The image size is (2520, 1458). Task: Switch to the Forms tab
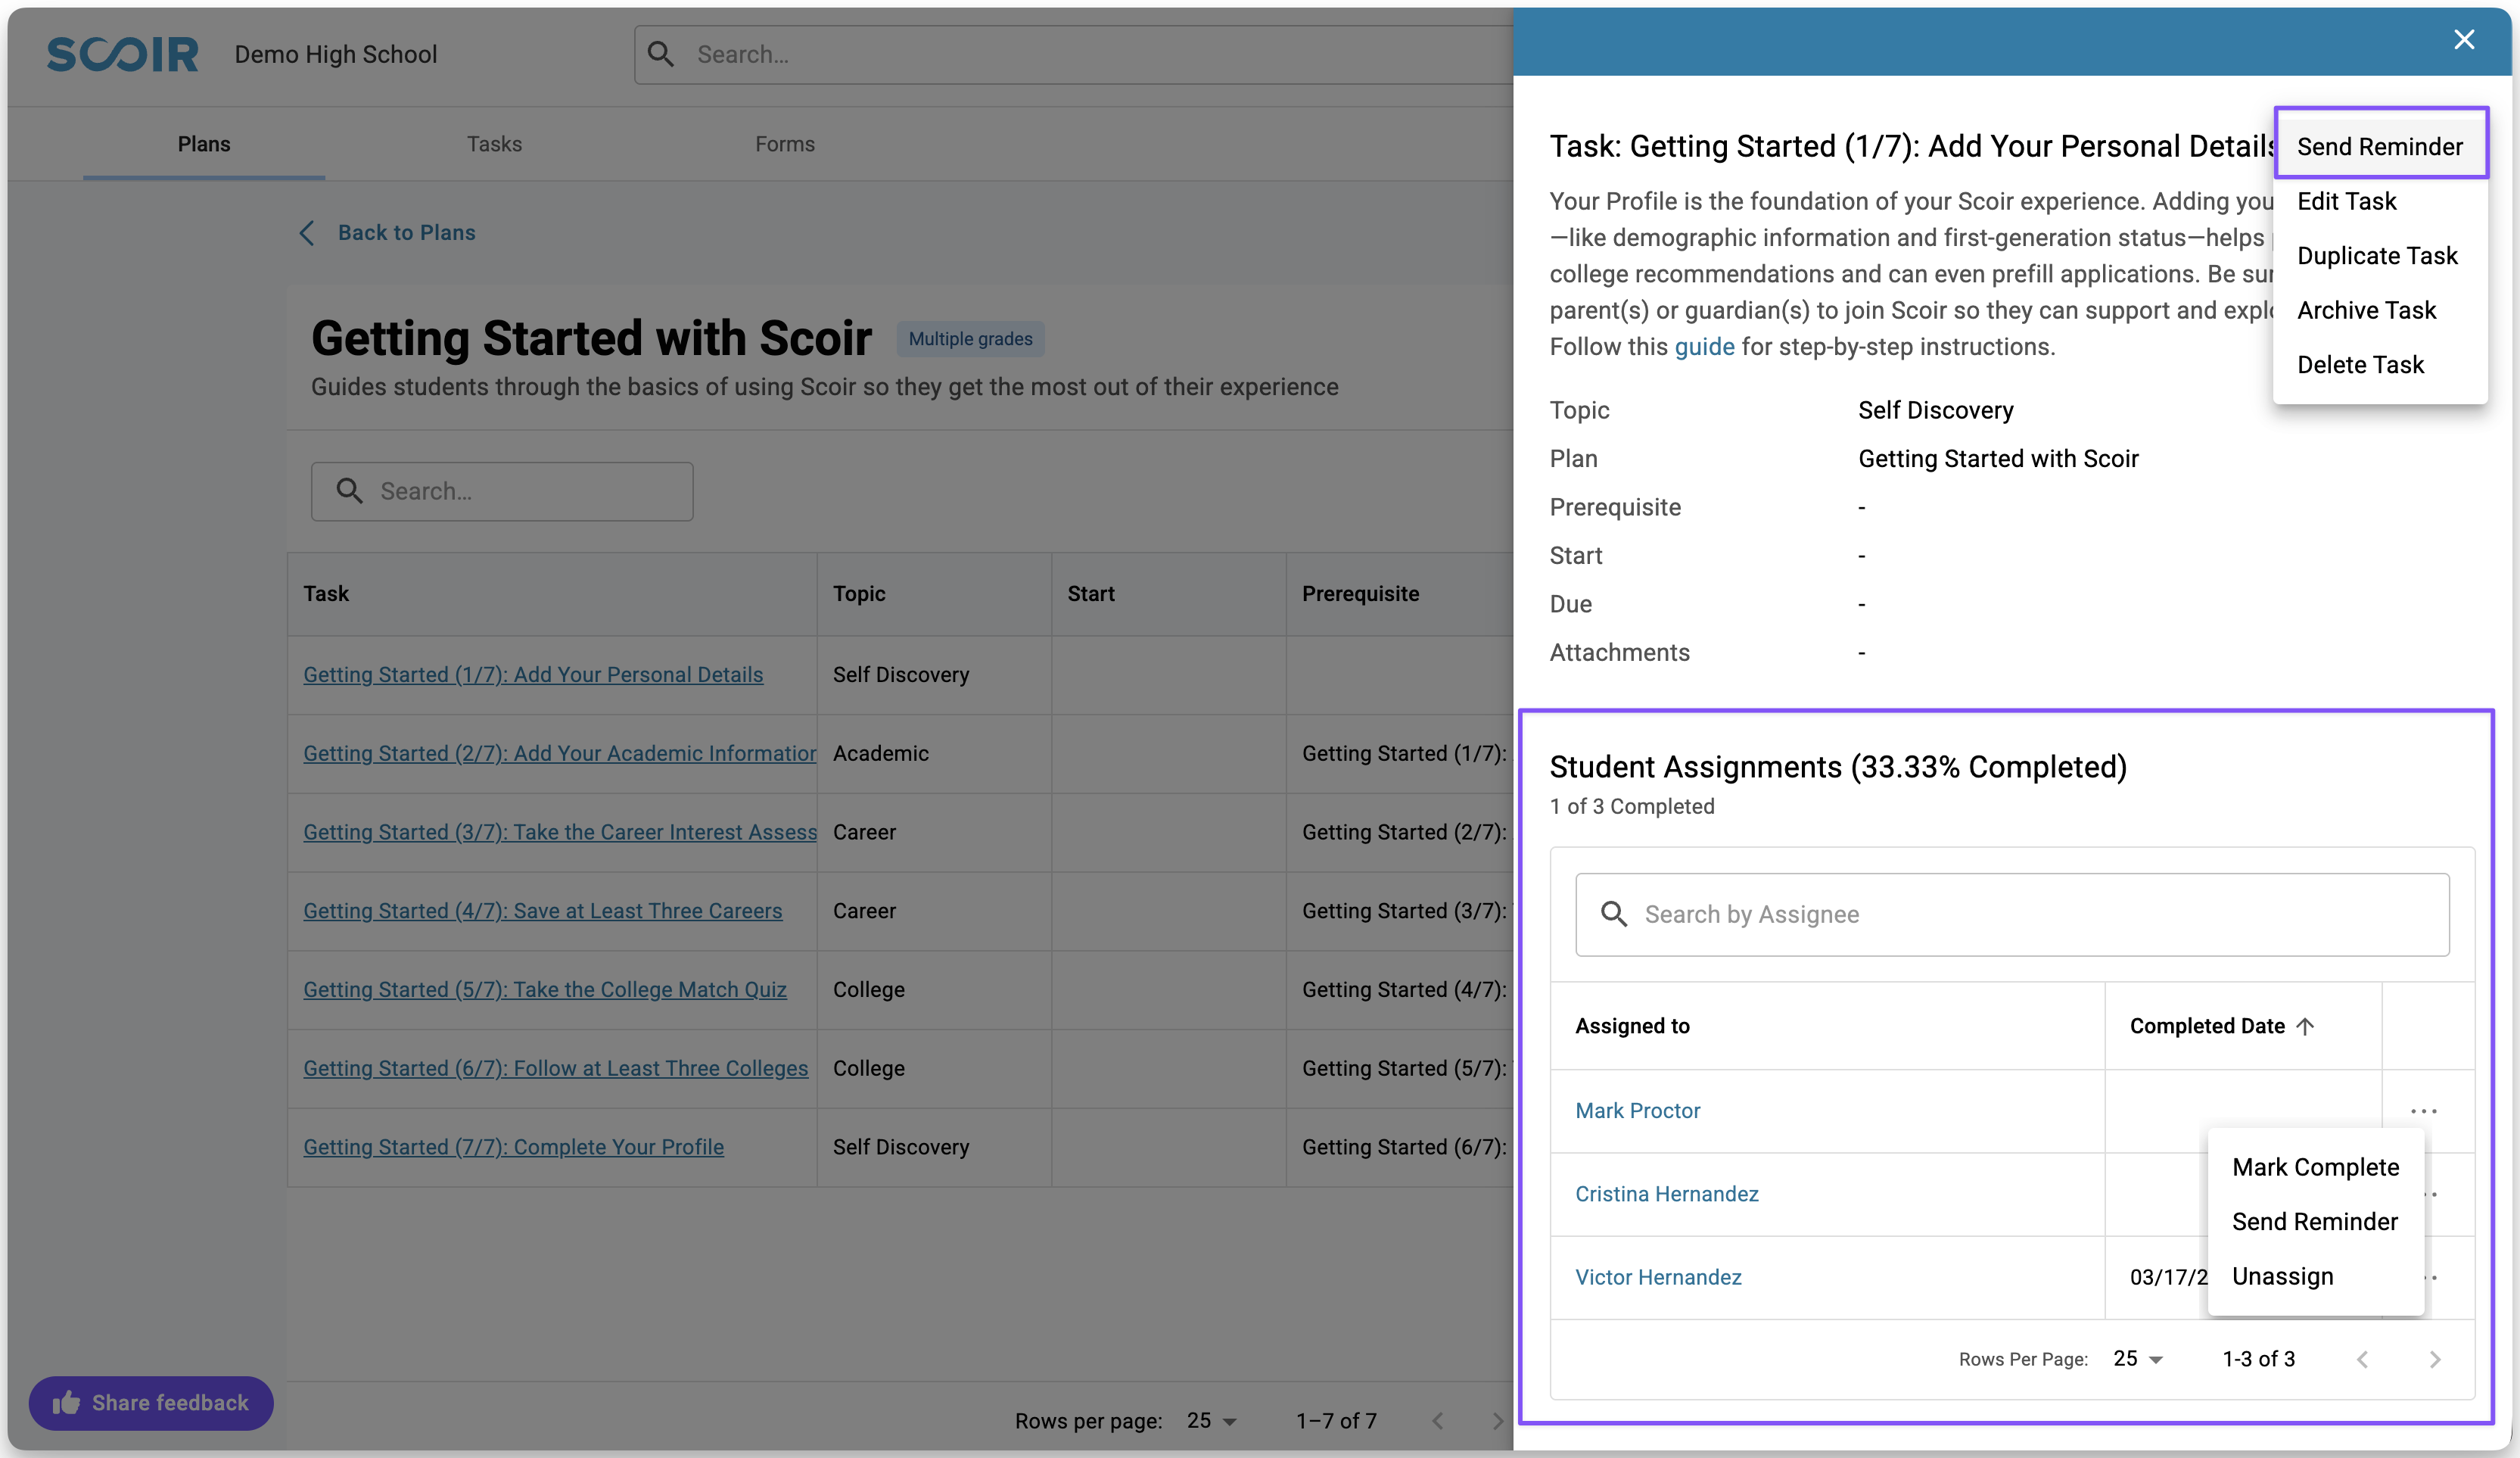click(784, 144)
